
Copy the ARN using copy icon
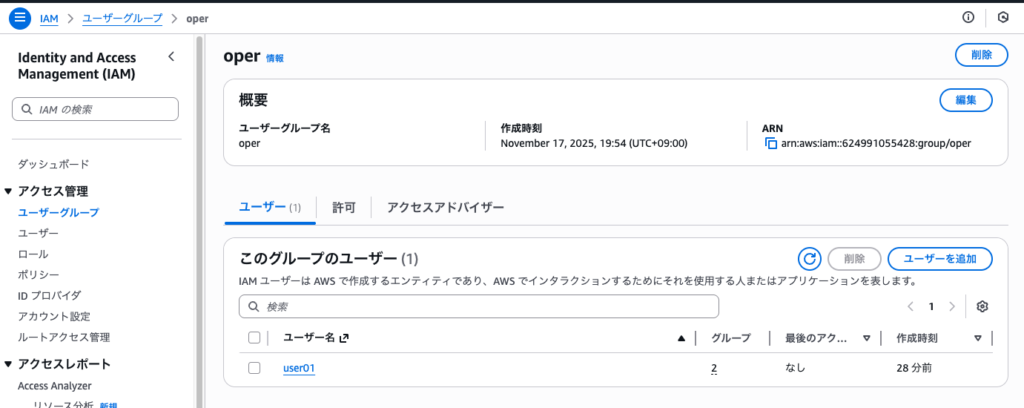point(771,144)
